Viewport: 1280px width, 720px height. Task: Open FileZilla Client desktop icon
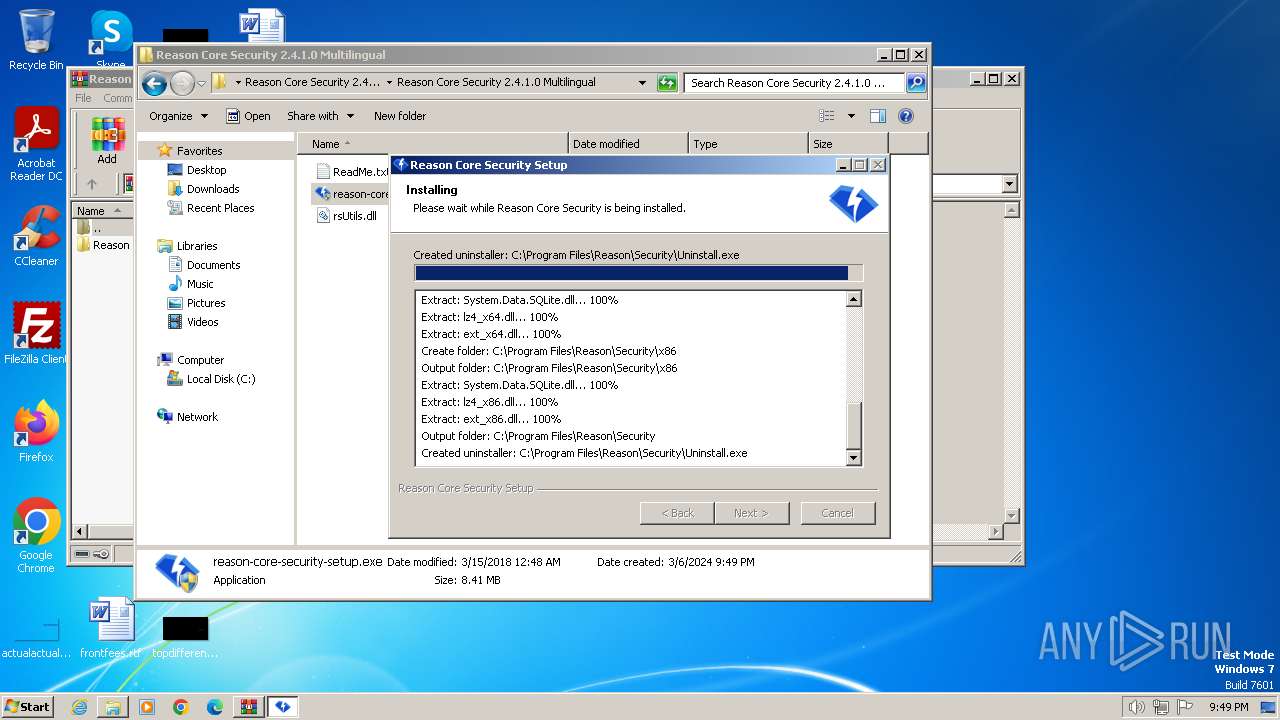36,333
